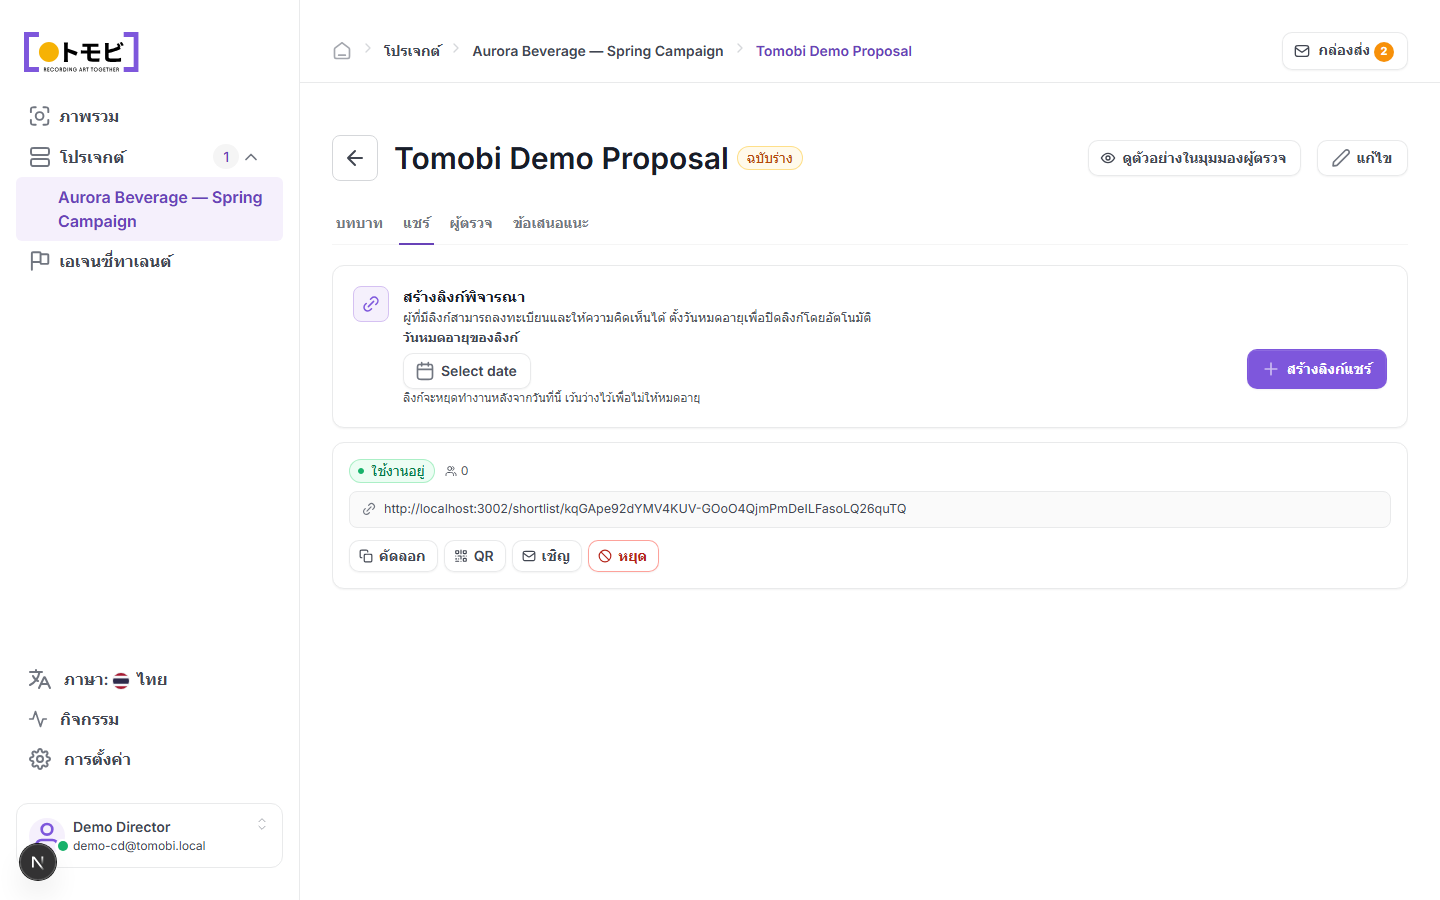Click the ฉบับร่าง draft badge

pos(770,158)
